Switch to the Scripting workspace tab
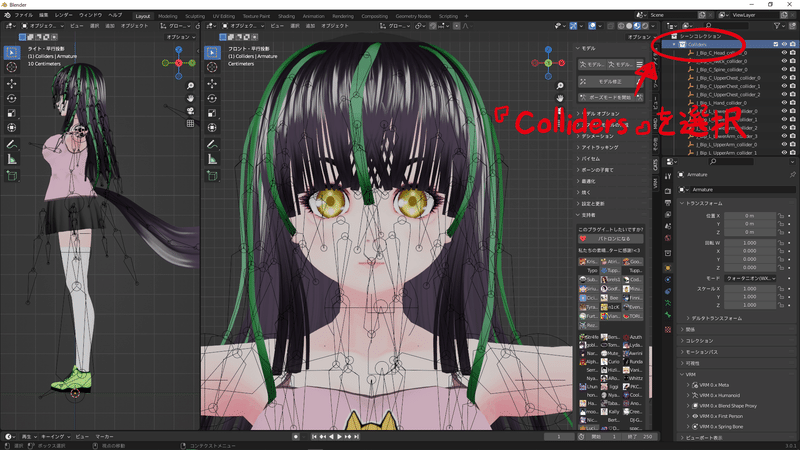The height and width of the screenshot is (450, 800). 448,16
